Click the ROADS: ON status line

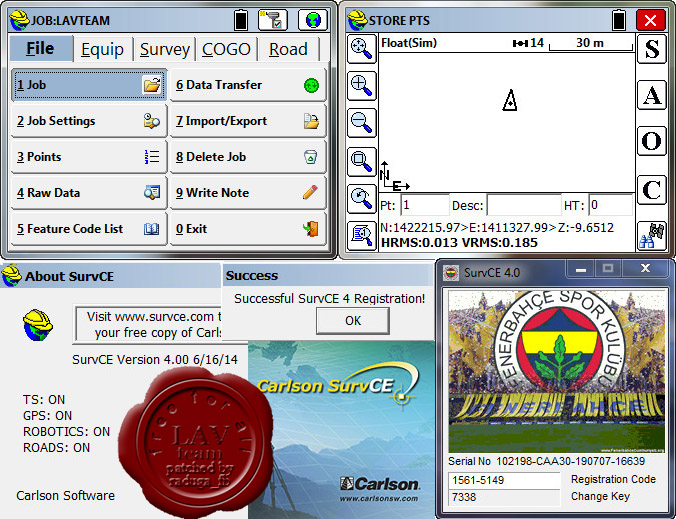56,448
